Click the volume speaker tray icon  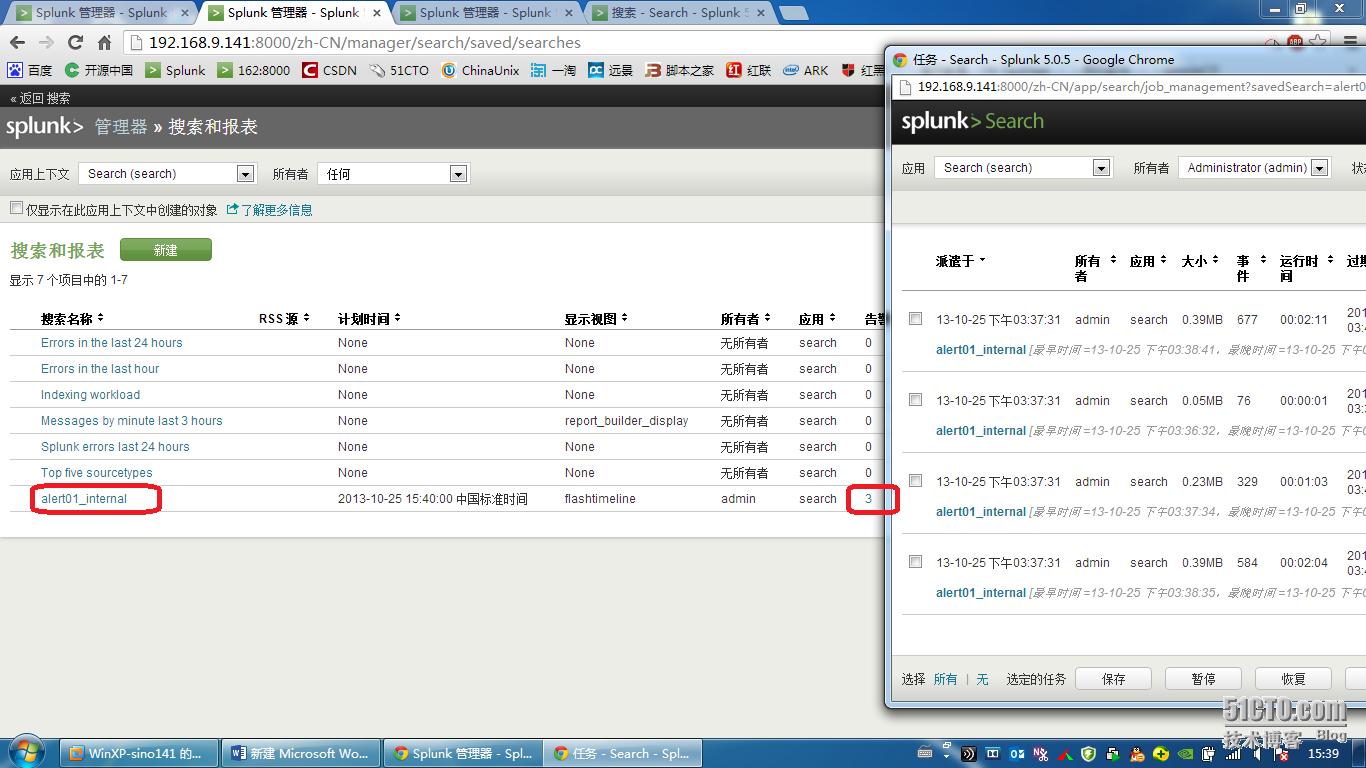click(x=1257, y=754)
